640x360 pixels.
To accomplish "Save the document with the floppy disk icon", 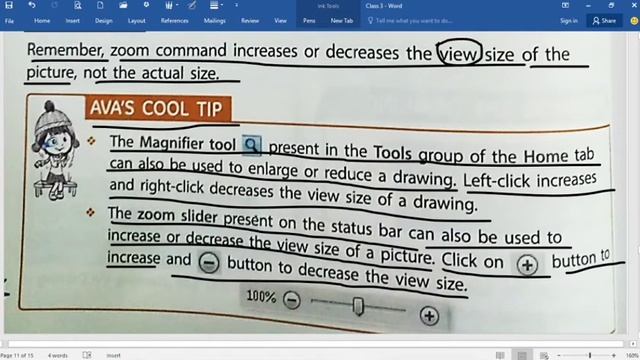I will [x=9, y=5].
